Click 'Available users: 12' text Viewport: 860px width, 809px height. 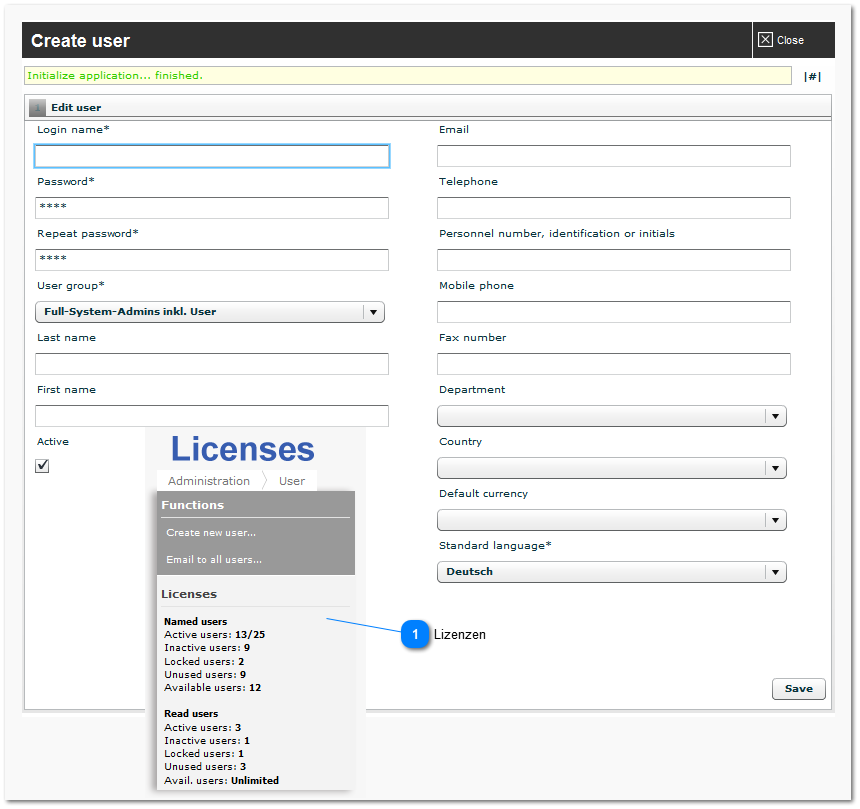213,688
